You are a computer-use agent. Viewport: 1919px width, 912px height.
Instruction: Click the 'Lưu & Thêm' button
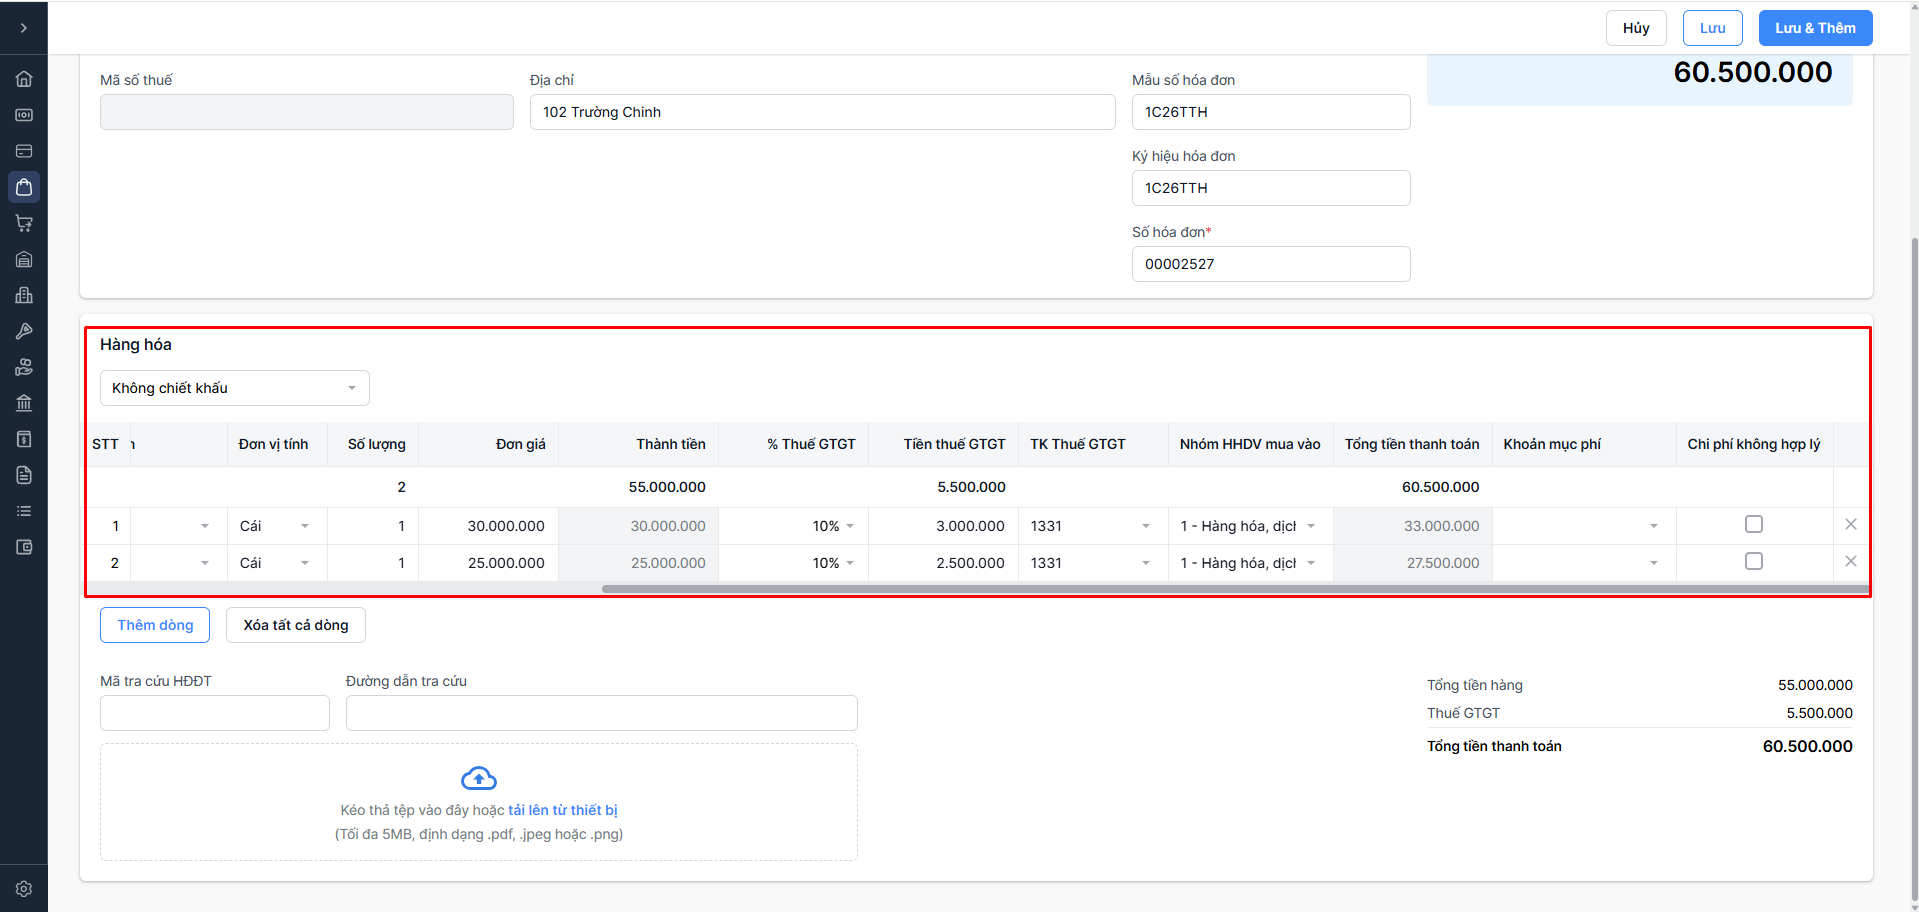click(1815, 28)
